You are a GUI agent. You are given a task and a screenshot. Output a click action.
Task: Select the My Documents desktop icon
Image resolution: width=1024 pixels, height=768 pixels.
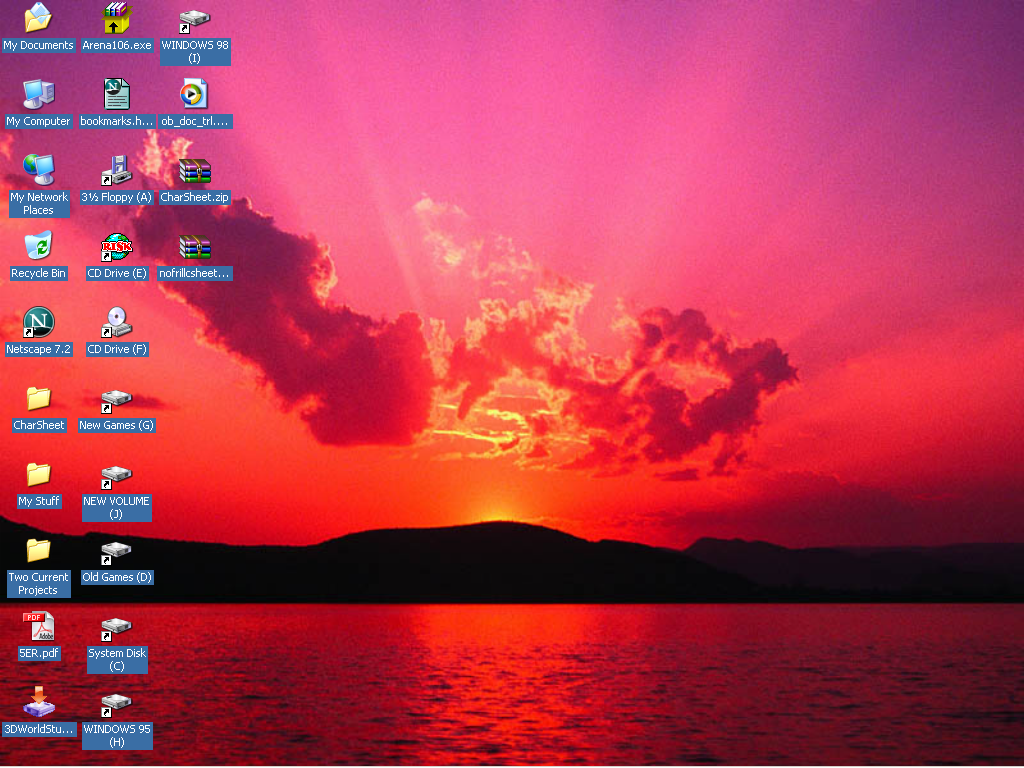pyautogui.click(x=38, y=18)
